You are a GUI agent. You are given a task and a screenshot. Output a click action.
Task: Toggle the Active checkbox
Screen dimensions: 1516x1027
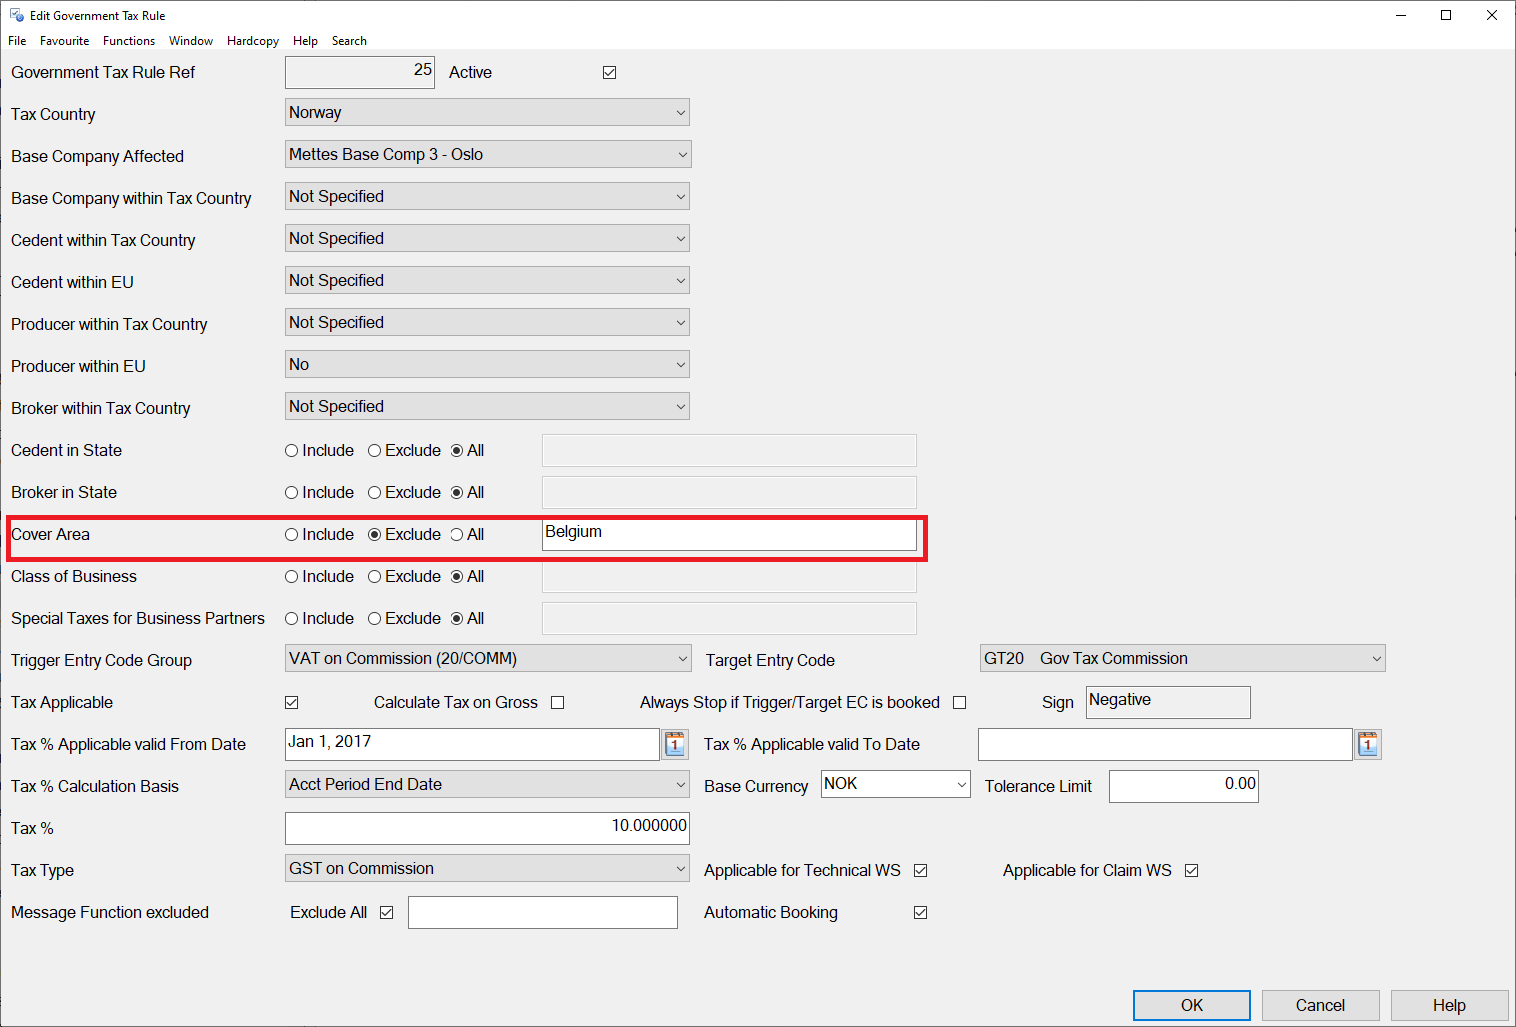pyautogui.click(x=609, y=73)
